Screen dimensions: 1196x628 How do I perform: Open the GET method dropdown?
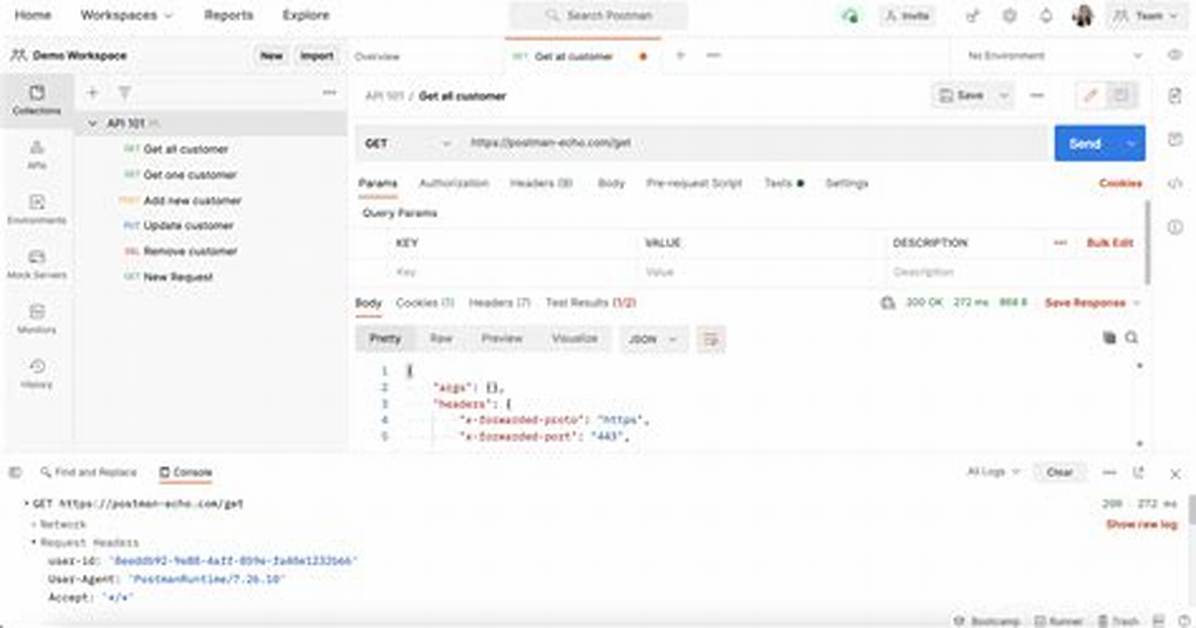408,143
